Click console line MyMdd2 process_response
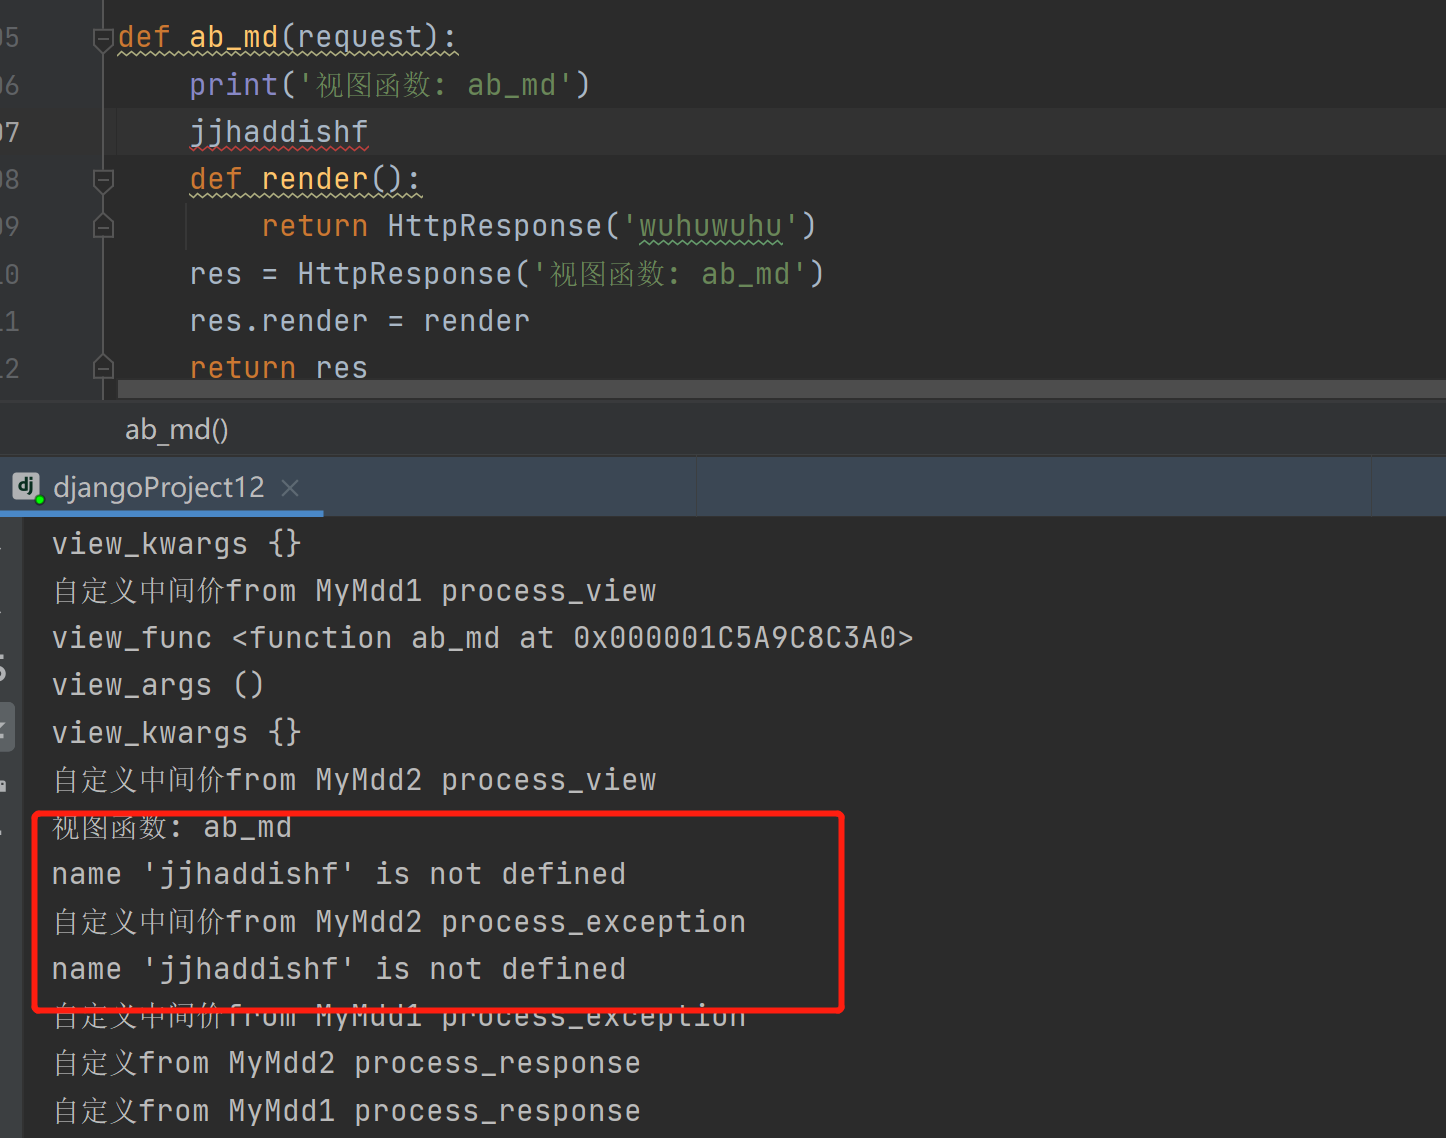 347,1063
